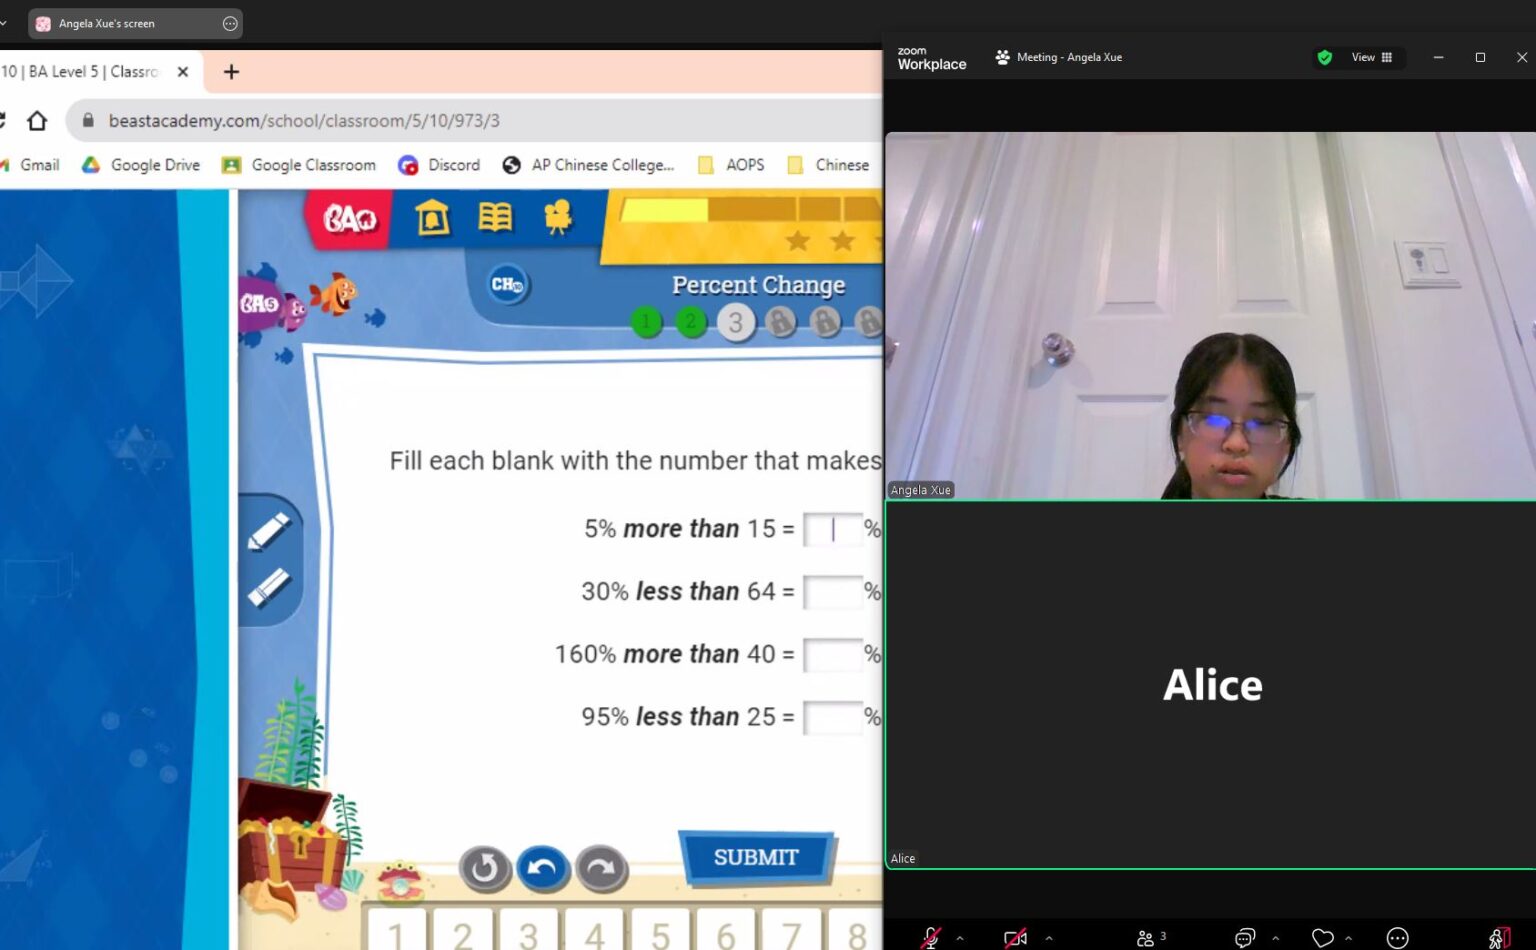
Task: Go to completed problem 1
Action: [x=647, y=322]
